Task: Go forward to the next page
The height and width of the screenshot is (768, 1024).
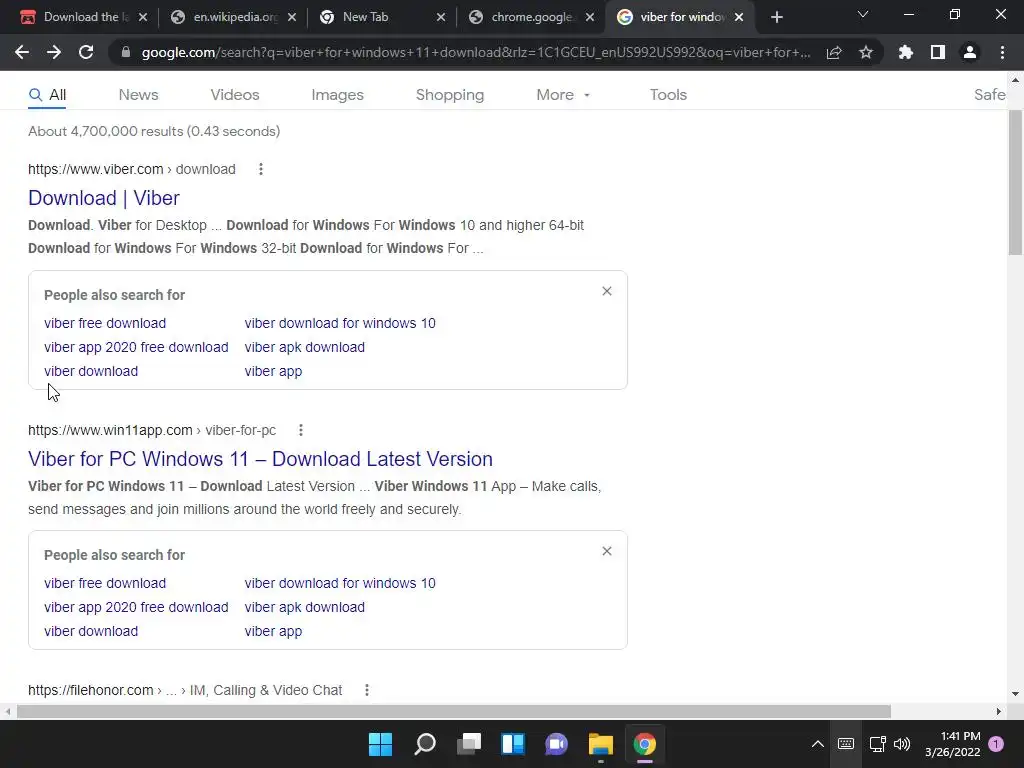Action: pos(54,52)
